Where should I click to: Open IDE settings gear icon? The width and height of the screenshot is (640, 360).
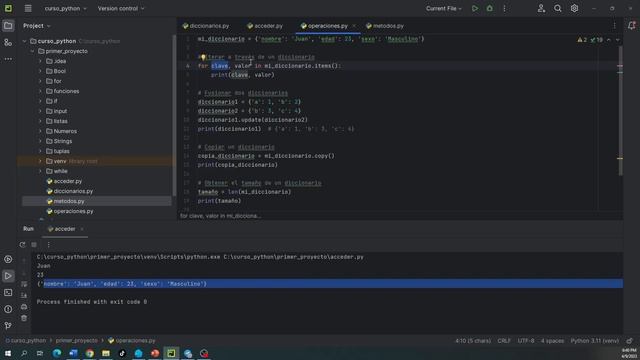point(574,9)
